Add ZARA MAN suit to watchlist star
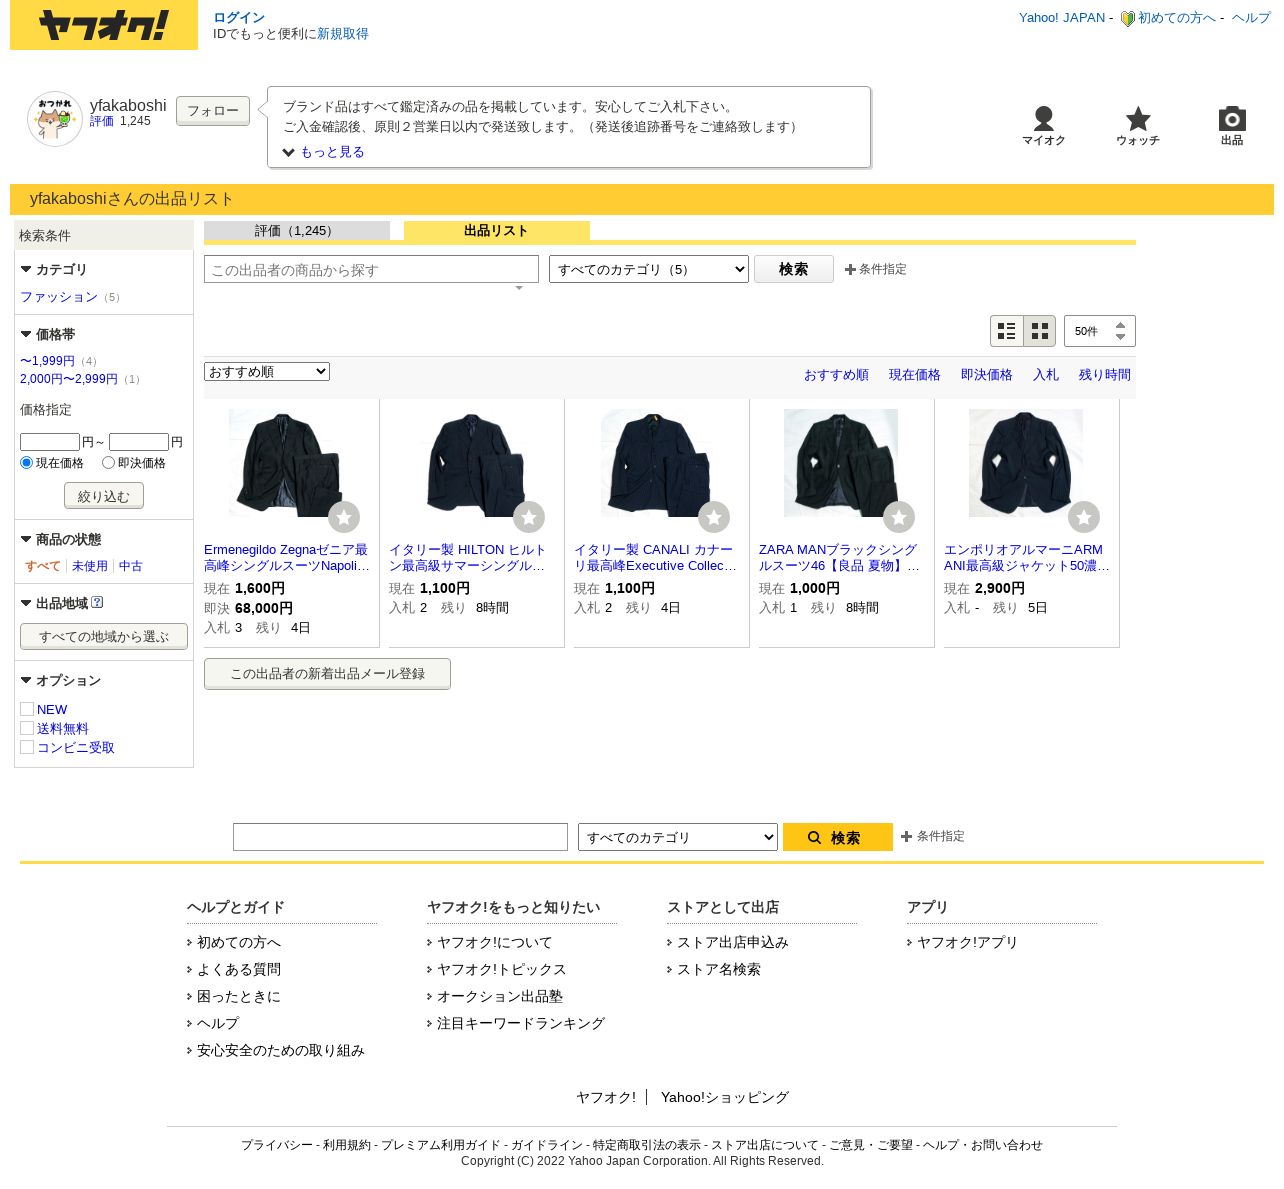The width and height of the screenshot is (1284, 1189). pyautogui.click(x=899, y=517)
